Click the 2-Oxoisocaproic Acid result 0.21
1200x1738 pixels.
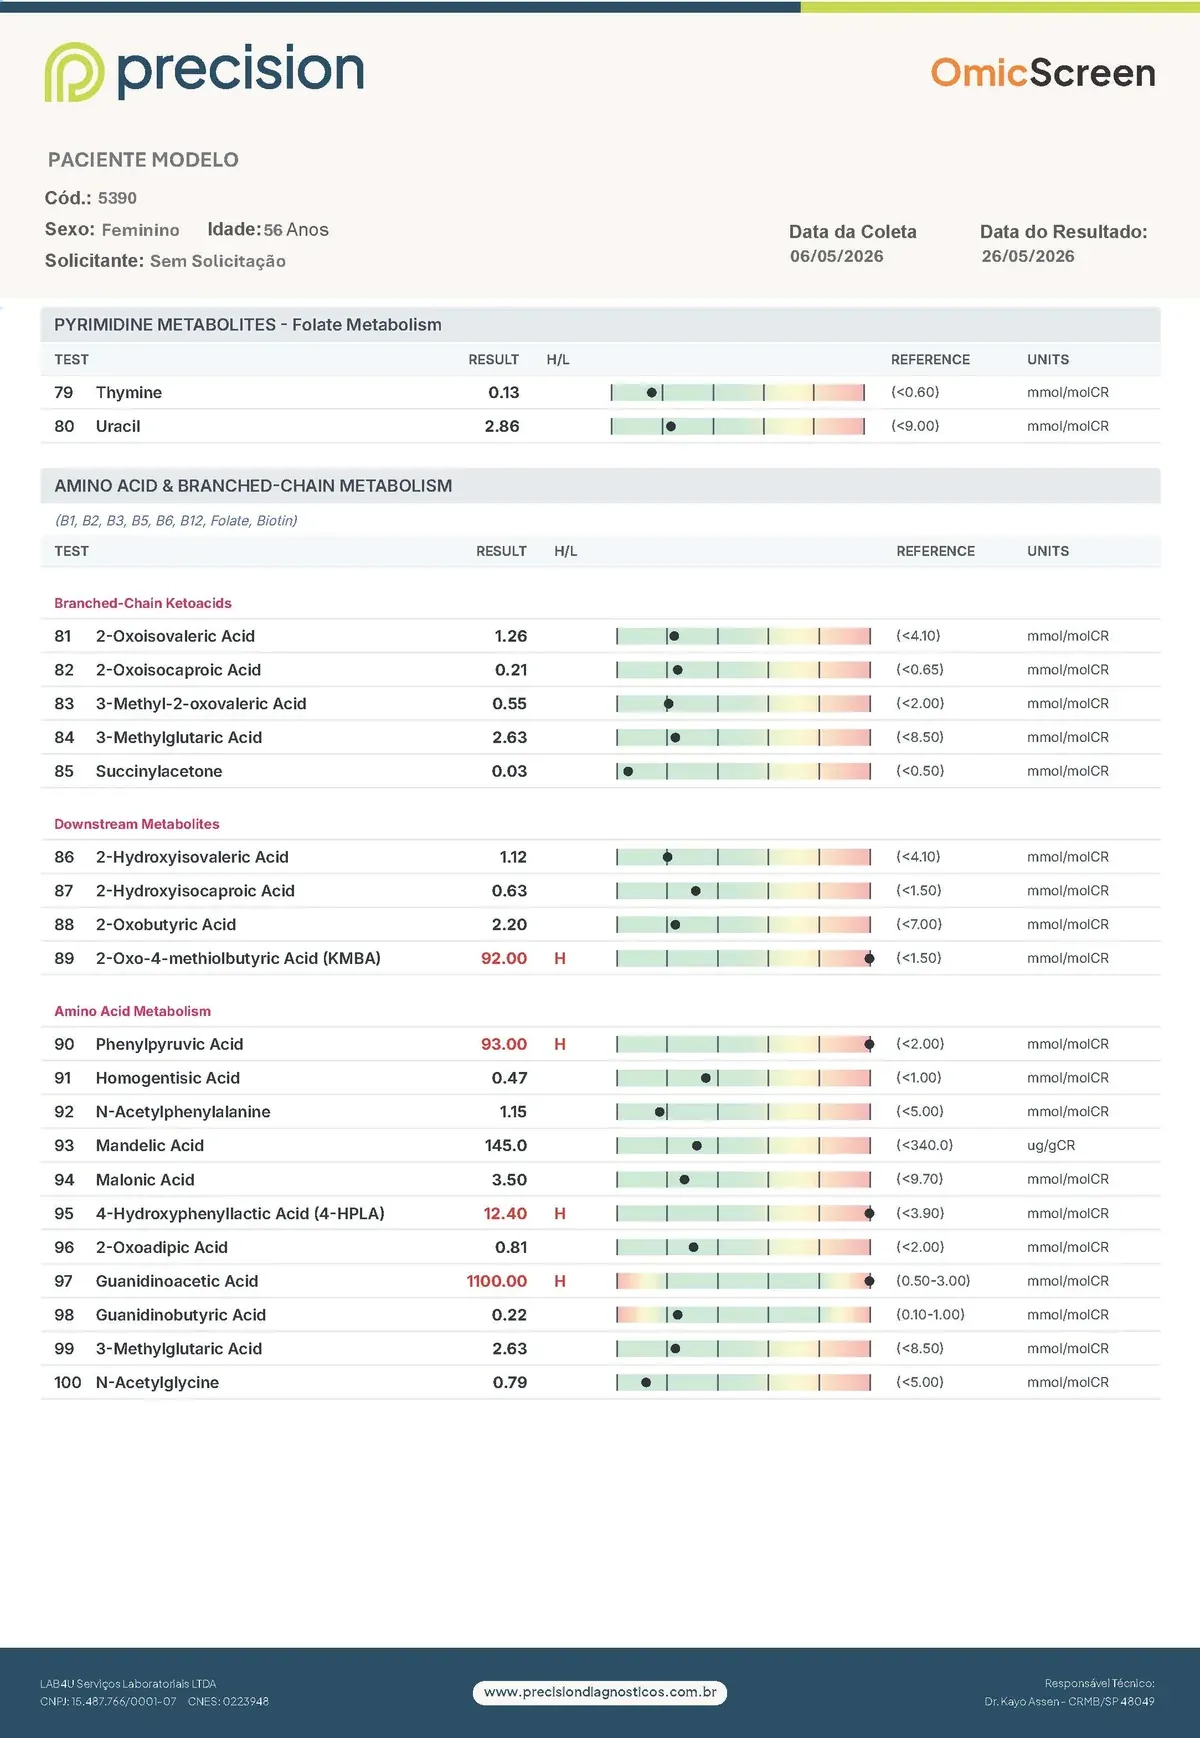click(x=511, y=670)
